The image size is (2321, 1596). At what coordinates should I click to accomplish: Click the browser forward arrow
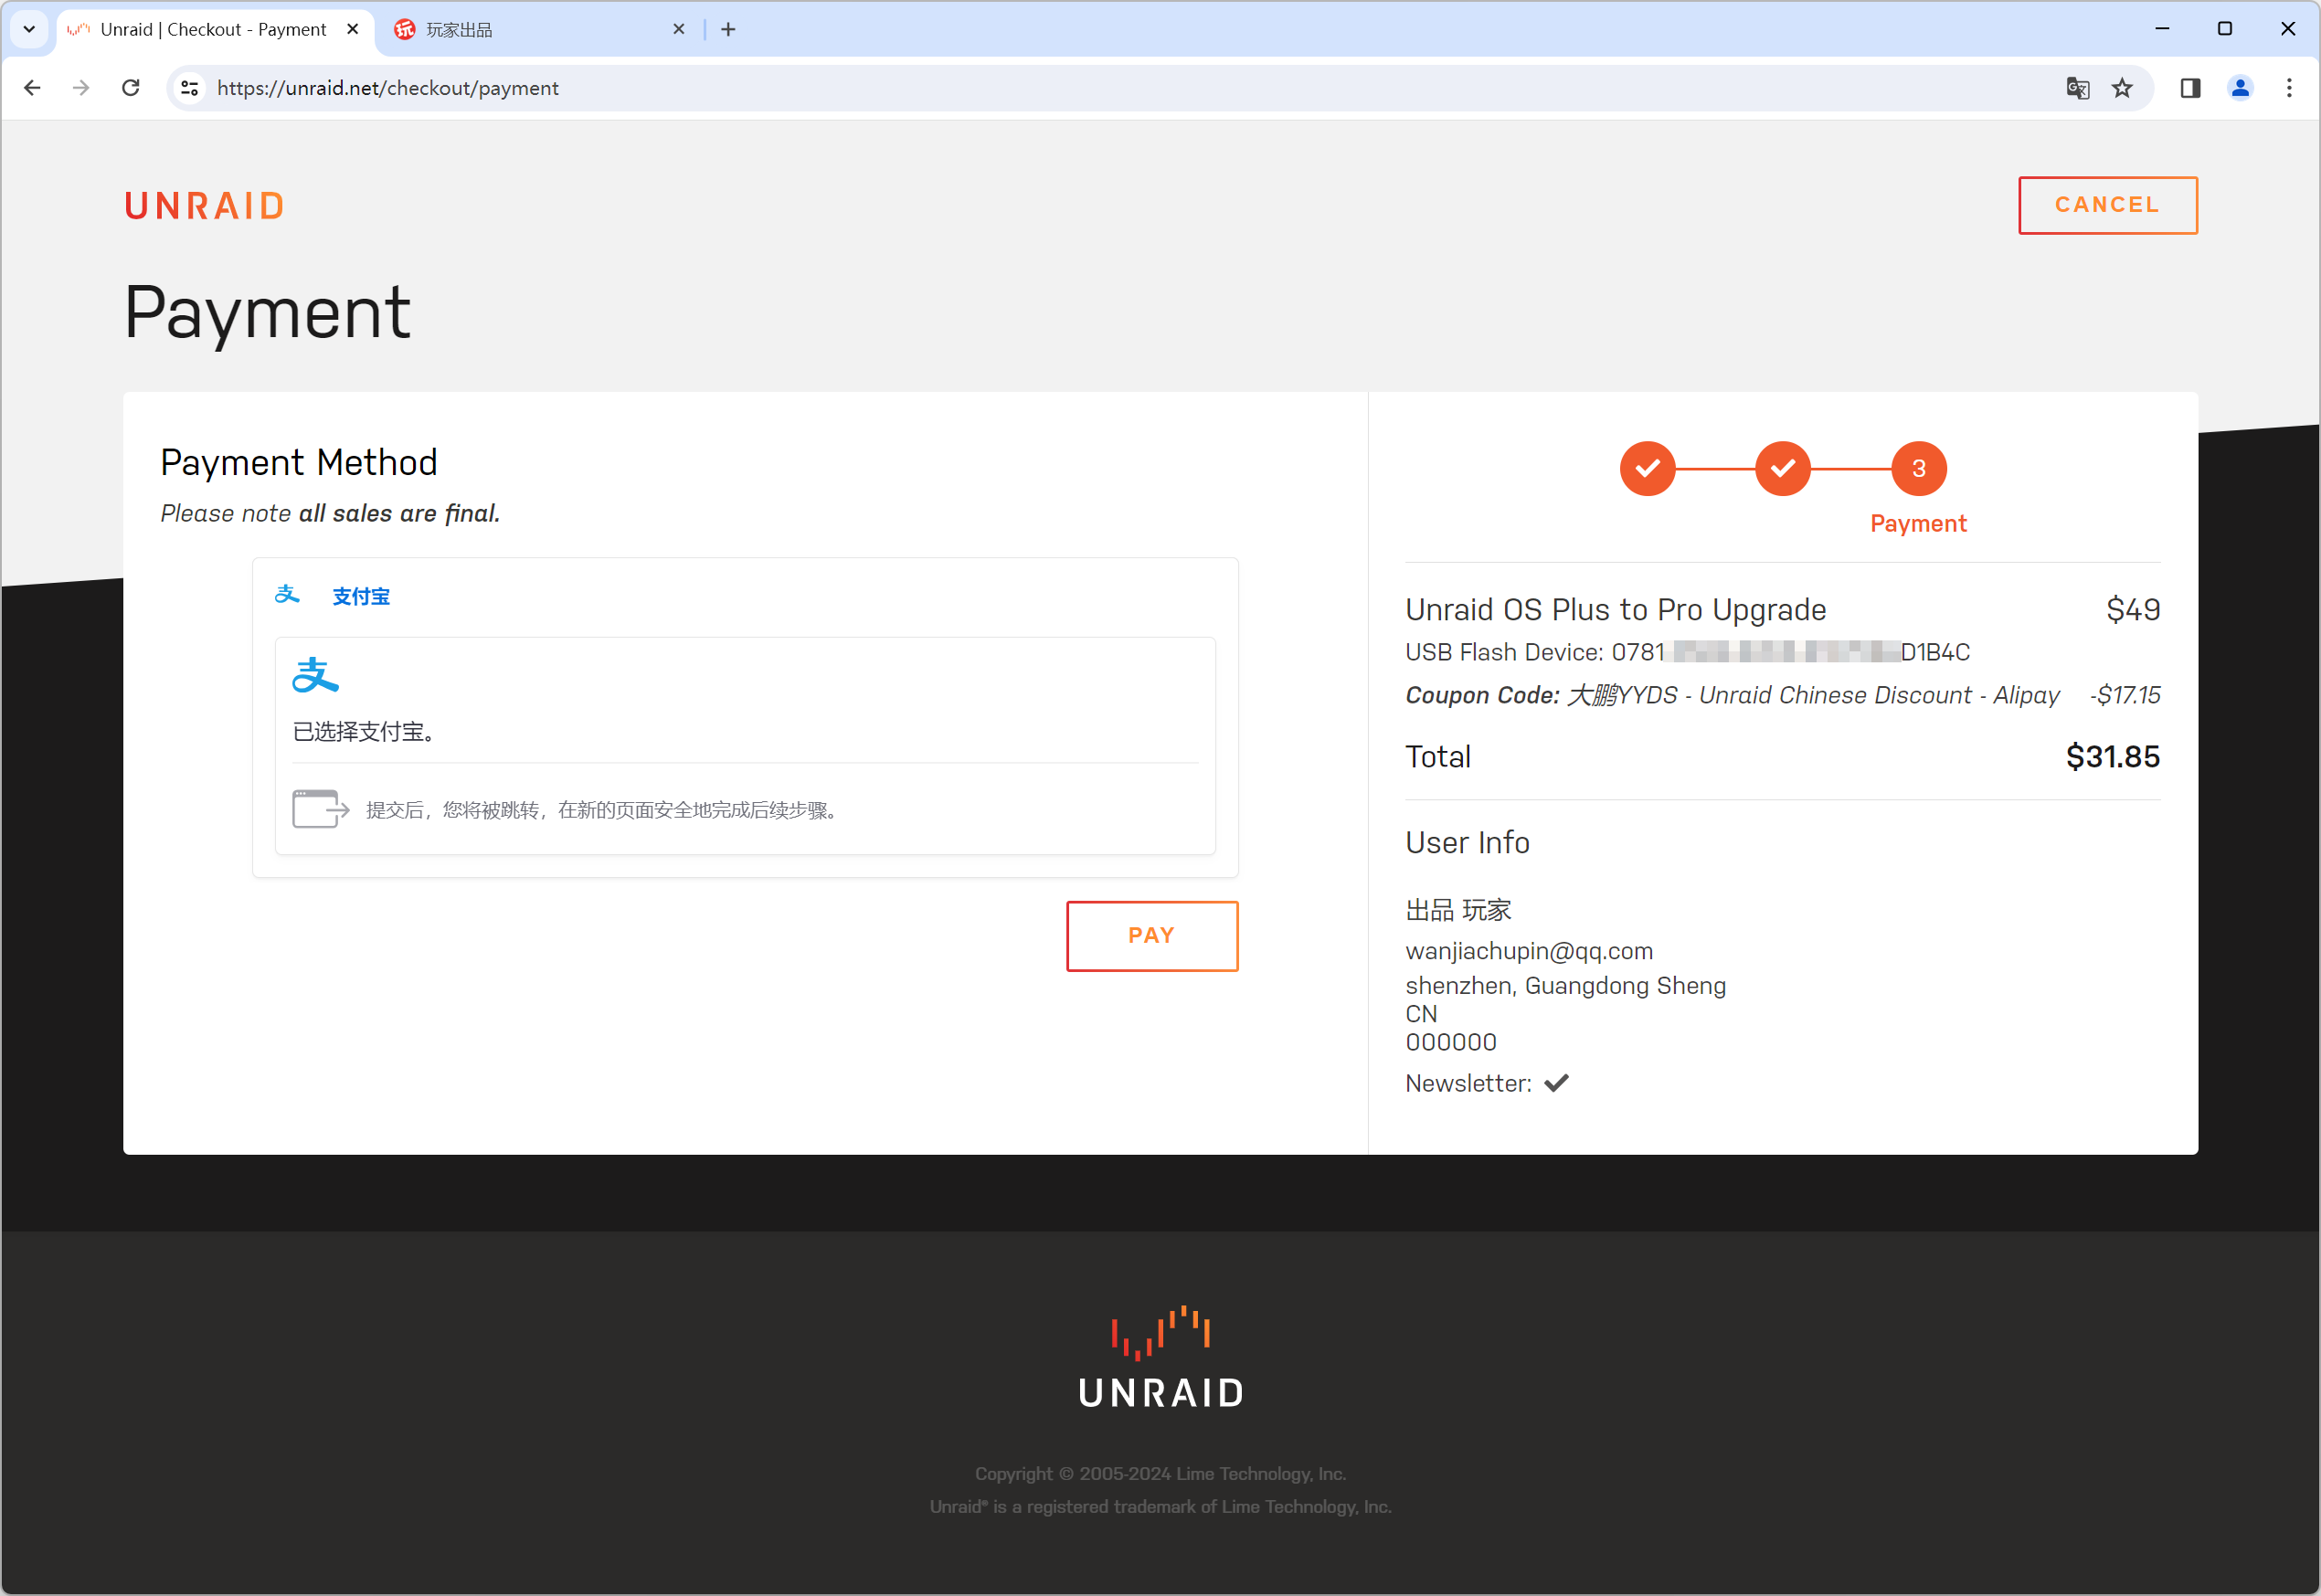click(81, 88)
